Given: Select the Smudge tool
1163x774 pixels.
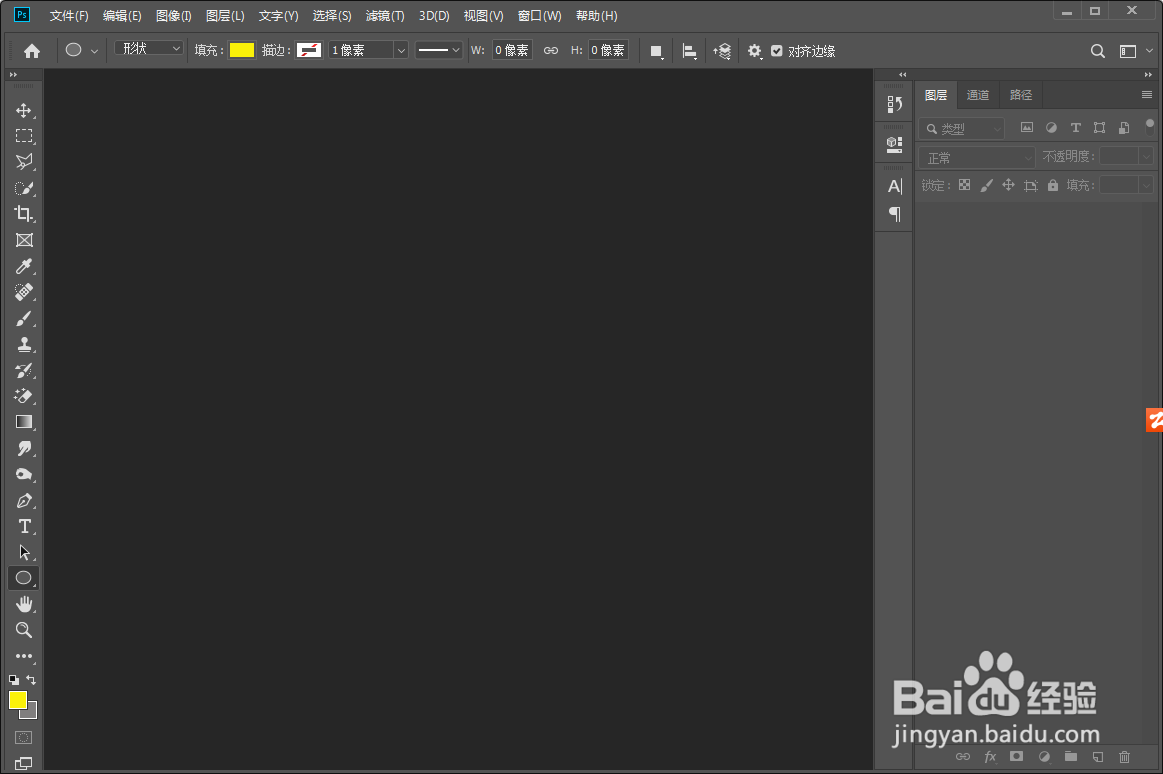Looking at the screenshot, I should click(24, 449).
